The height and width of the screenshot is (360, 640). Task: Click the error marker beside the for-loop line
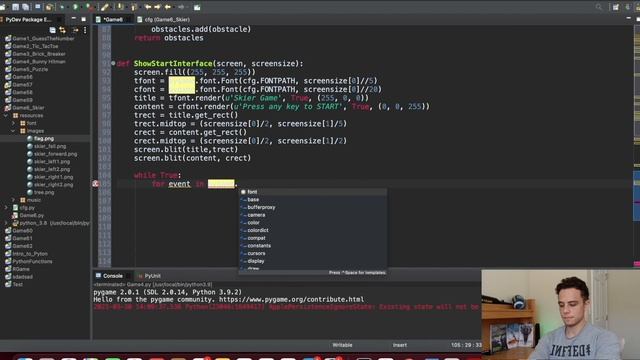coord(96,184)
